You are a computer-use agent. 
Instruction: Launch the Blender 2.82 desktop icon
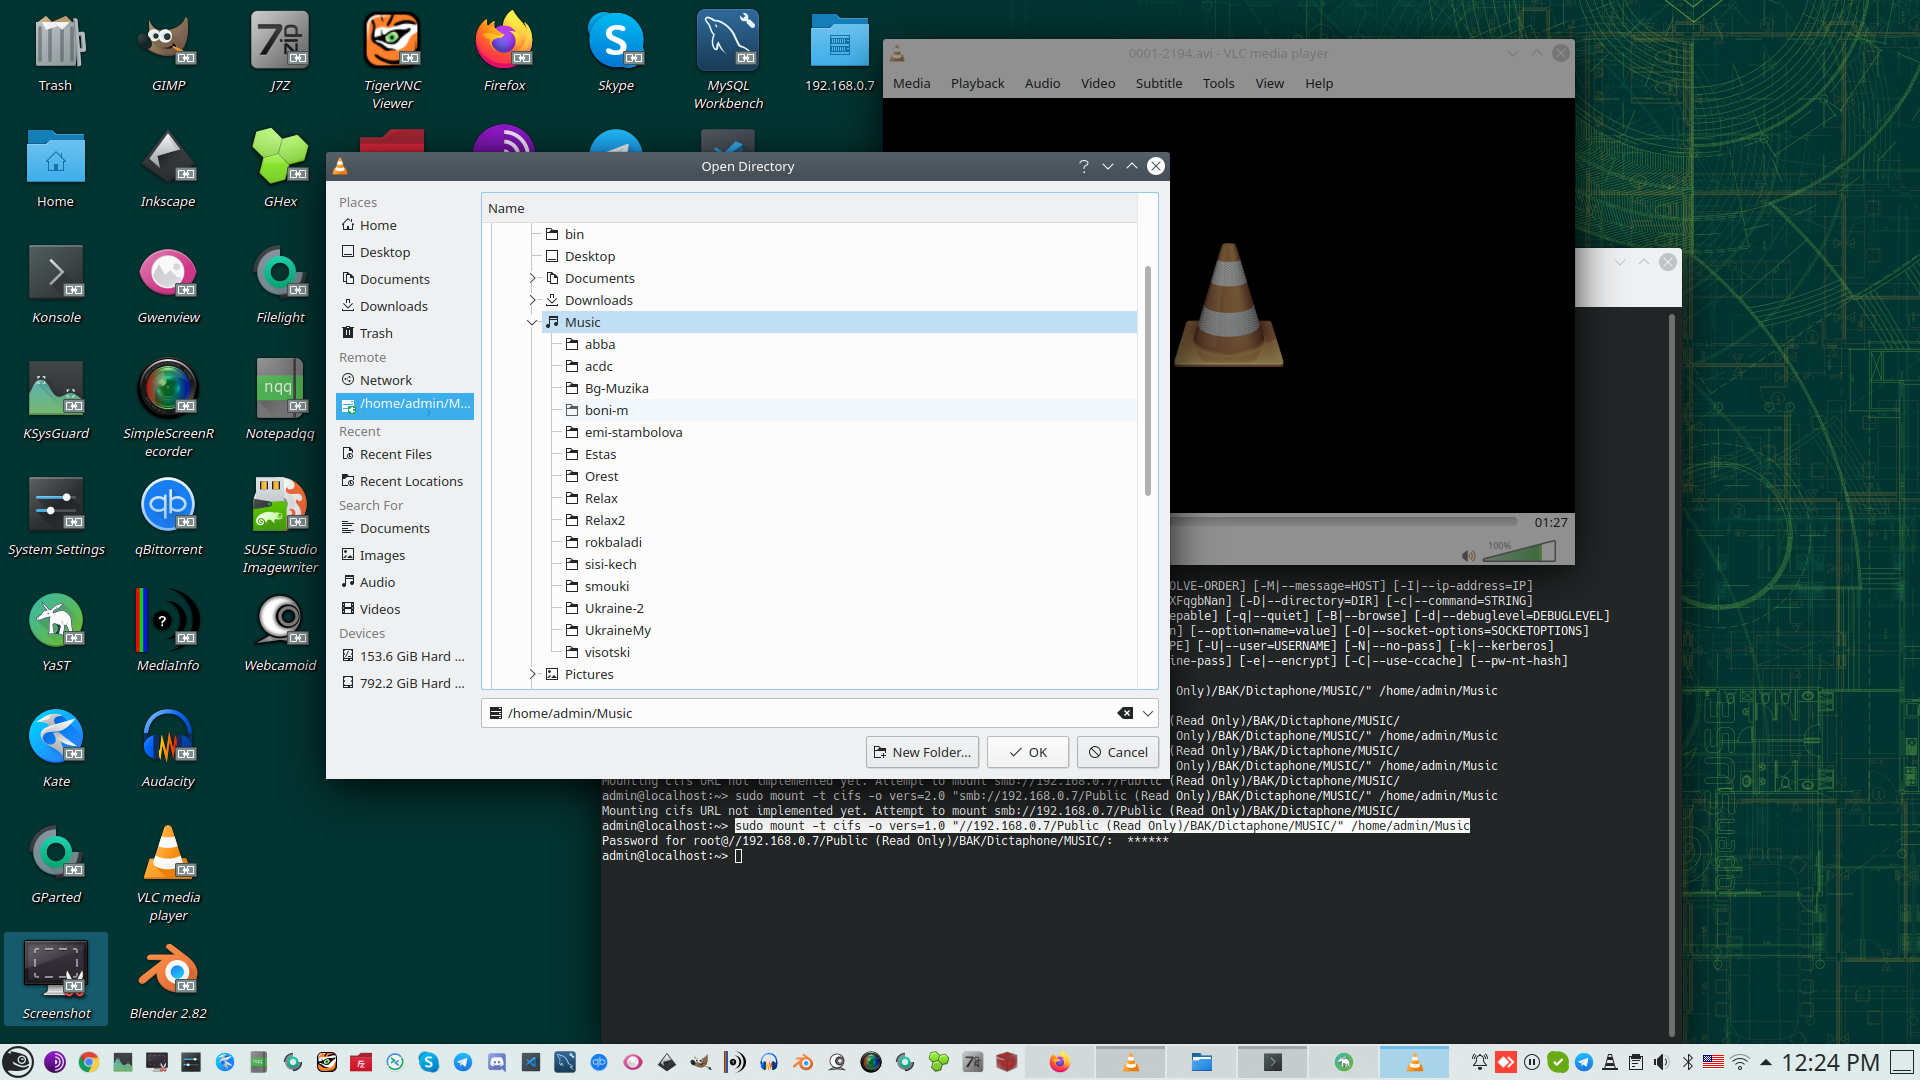pyautogui.click(x=167, y=972)
